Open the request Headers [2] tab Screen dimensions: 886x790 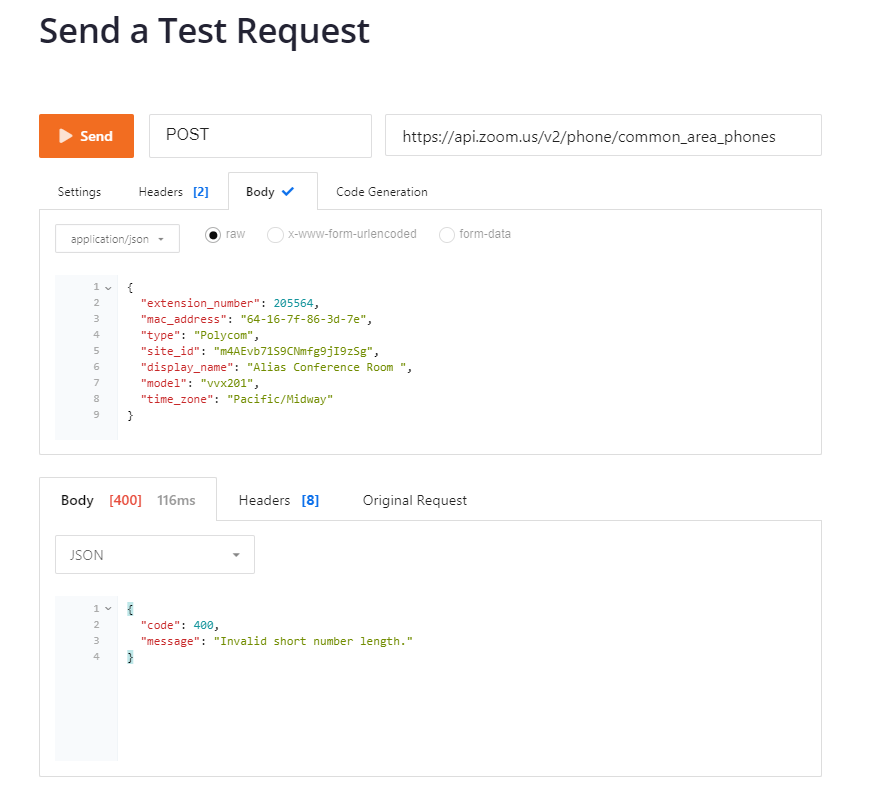coord(173,192)
